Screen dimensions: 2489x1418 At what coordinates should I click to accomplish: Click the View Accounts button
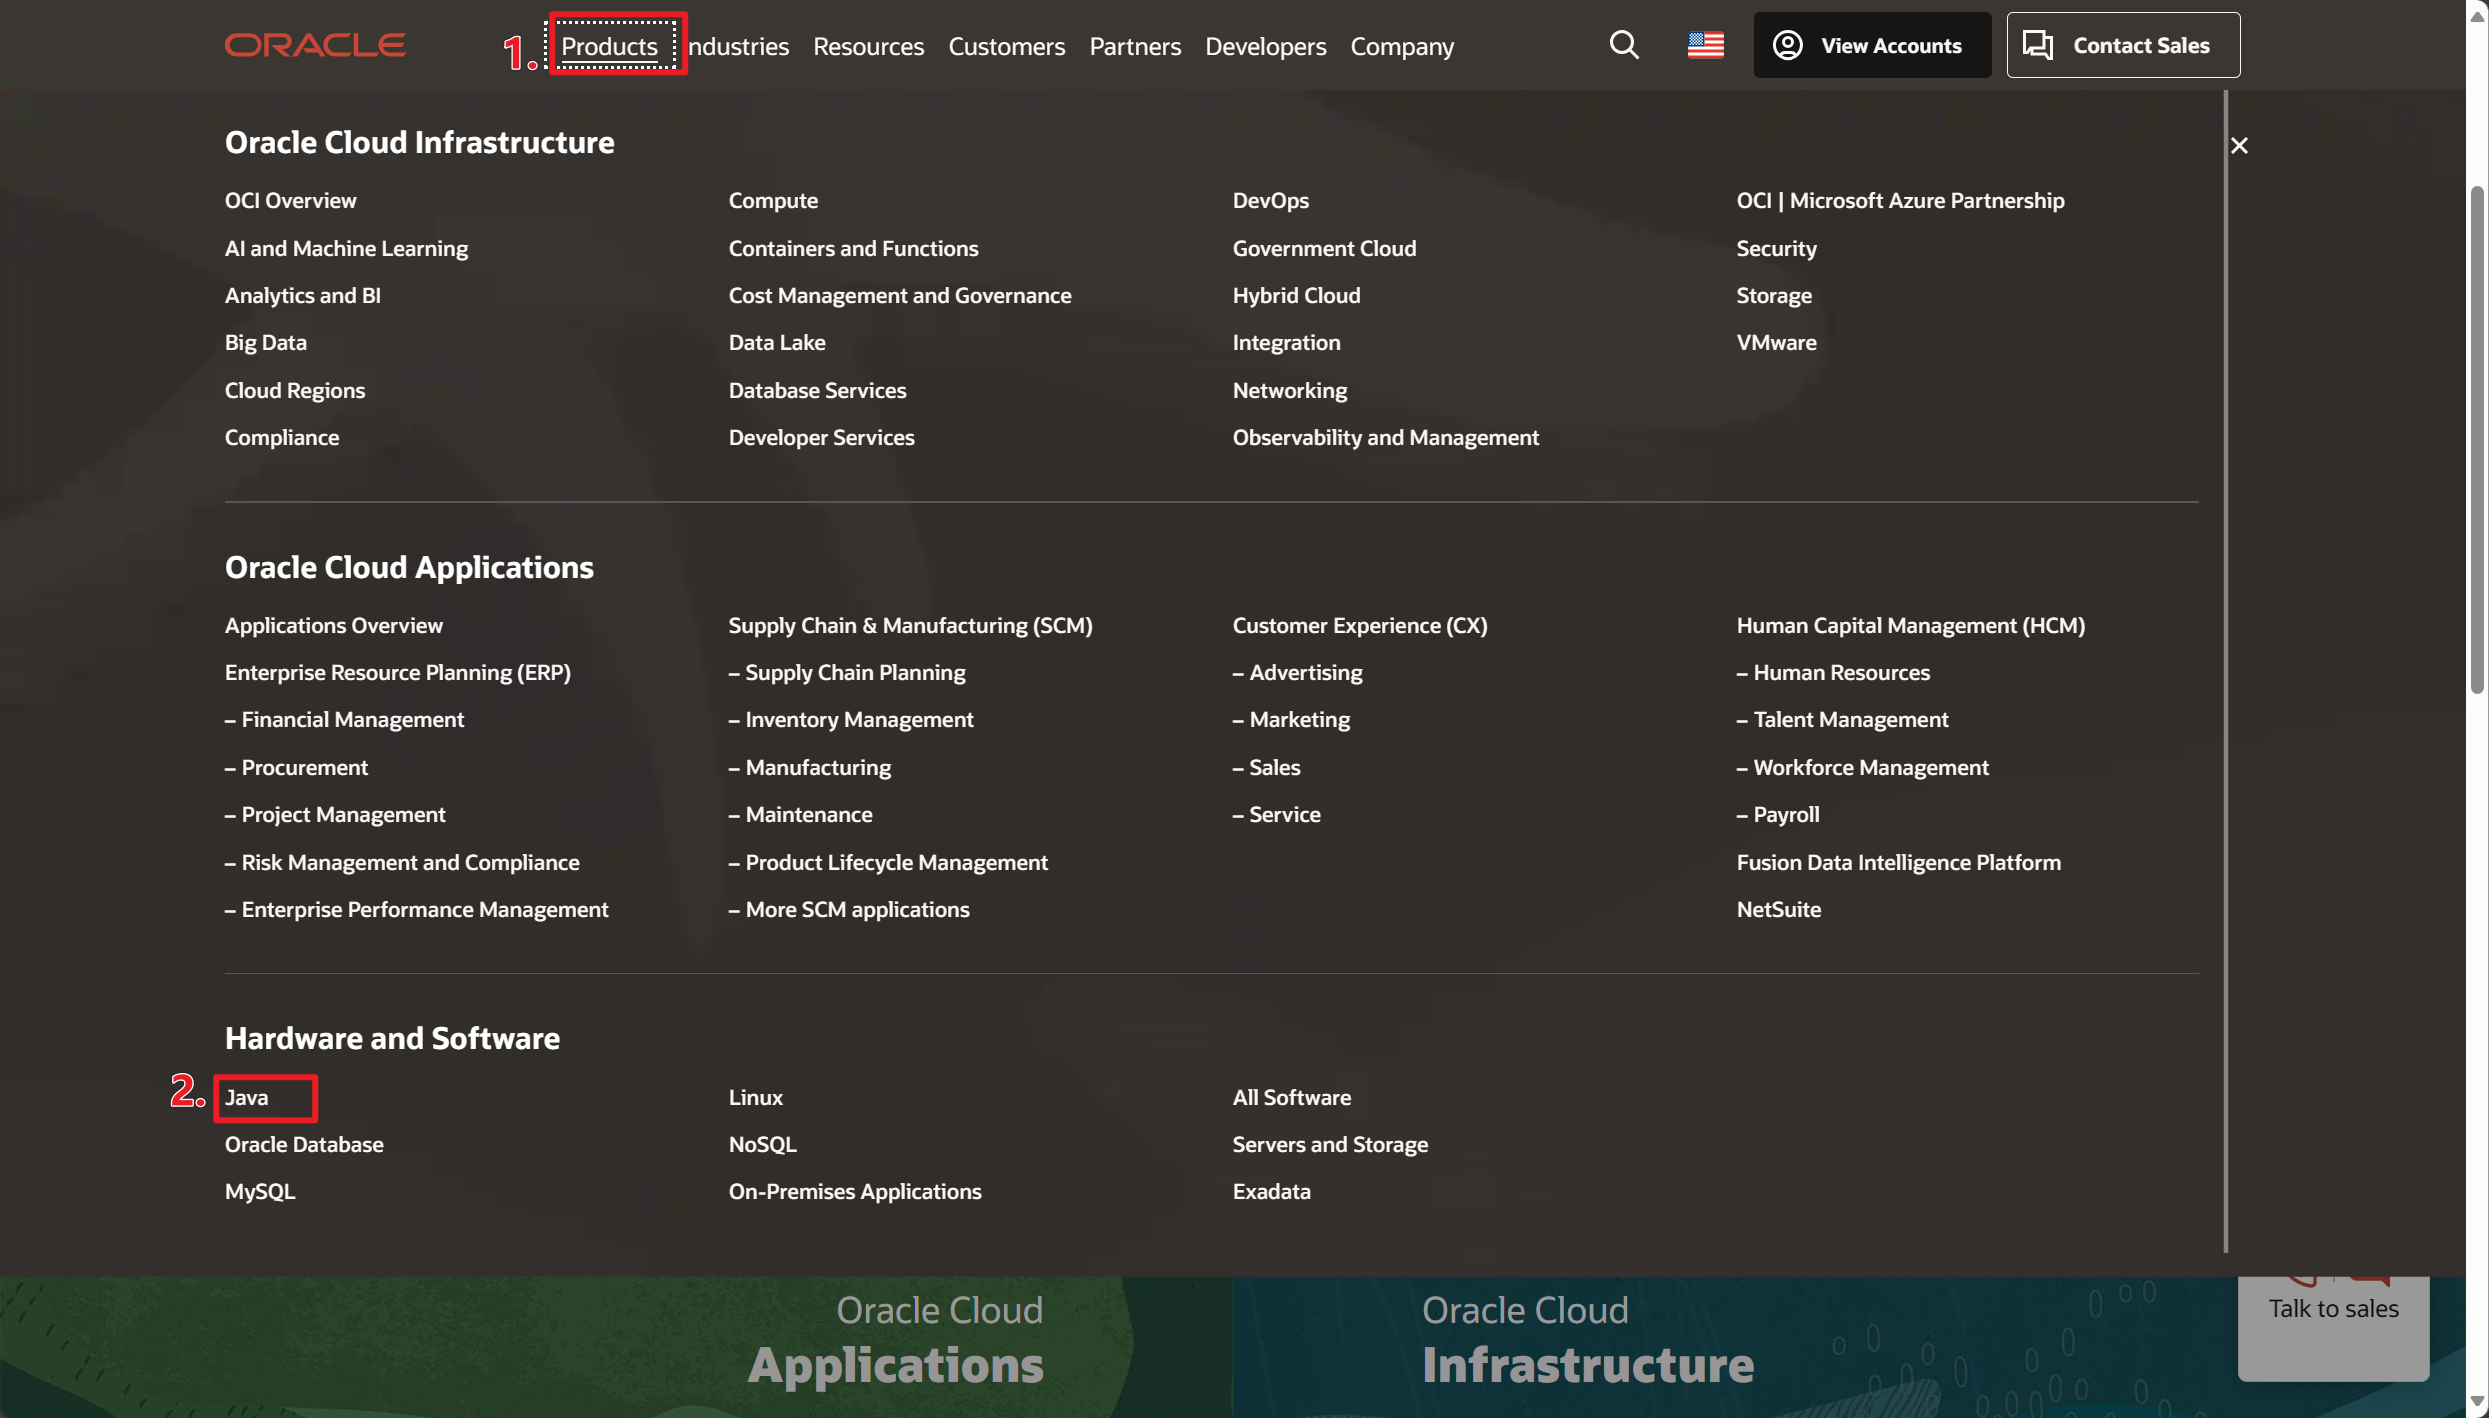pyautogui.click(x=1871, y=45)
